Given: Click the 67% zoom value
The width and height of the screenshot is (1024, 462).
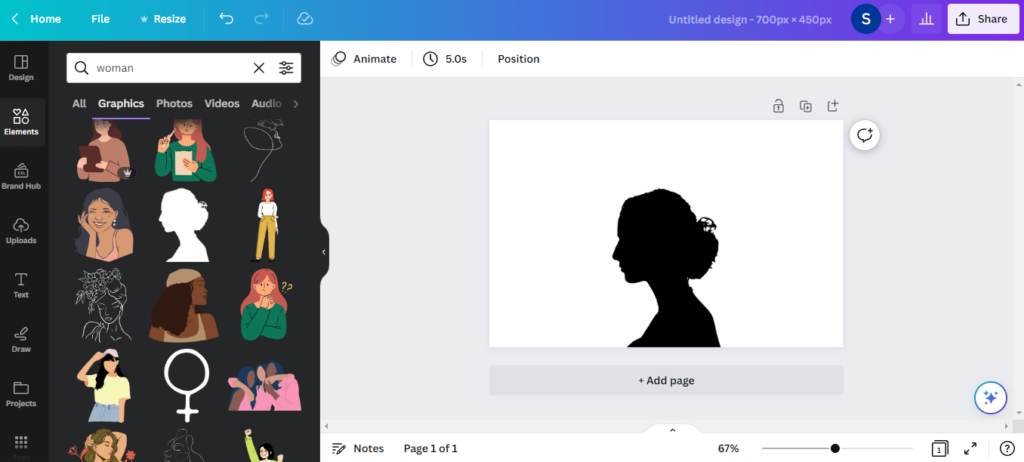Looking at the screenshot, I should pos(728,448).
